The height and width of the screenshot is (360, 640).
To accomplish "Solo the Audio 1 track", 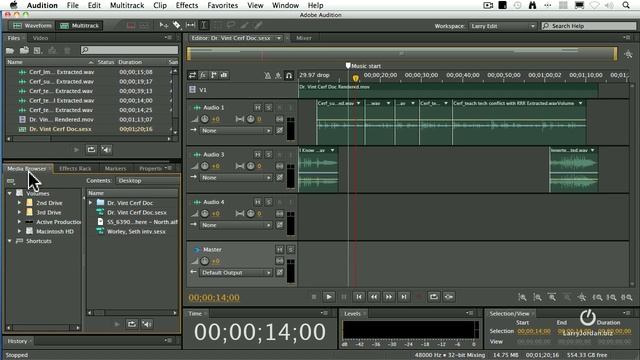I will pos(268,107).
